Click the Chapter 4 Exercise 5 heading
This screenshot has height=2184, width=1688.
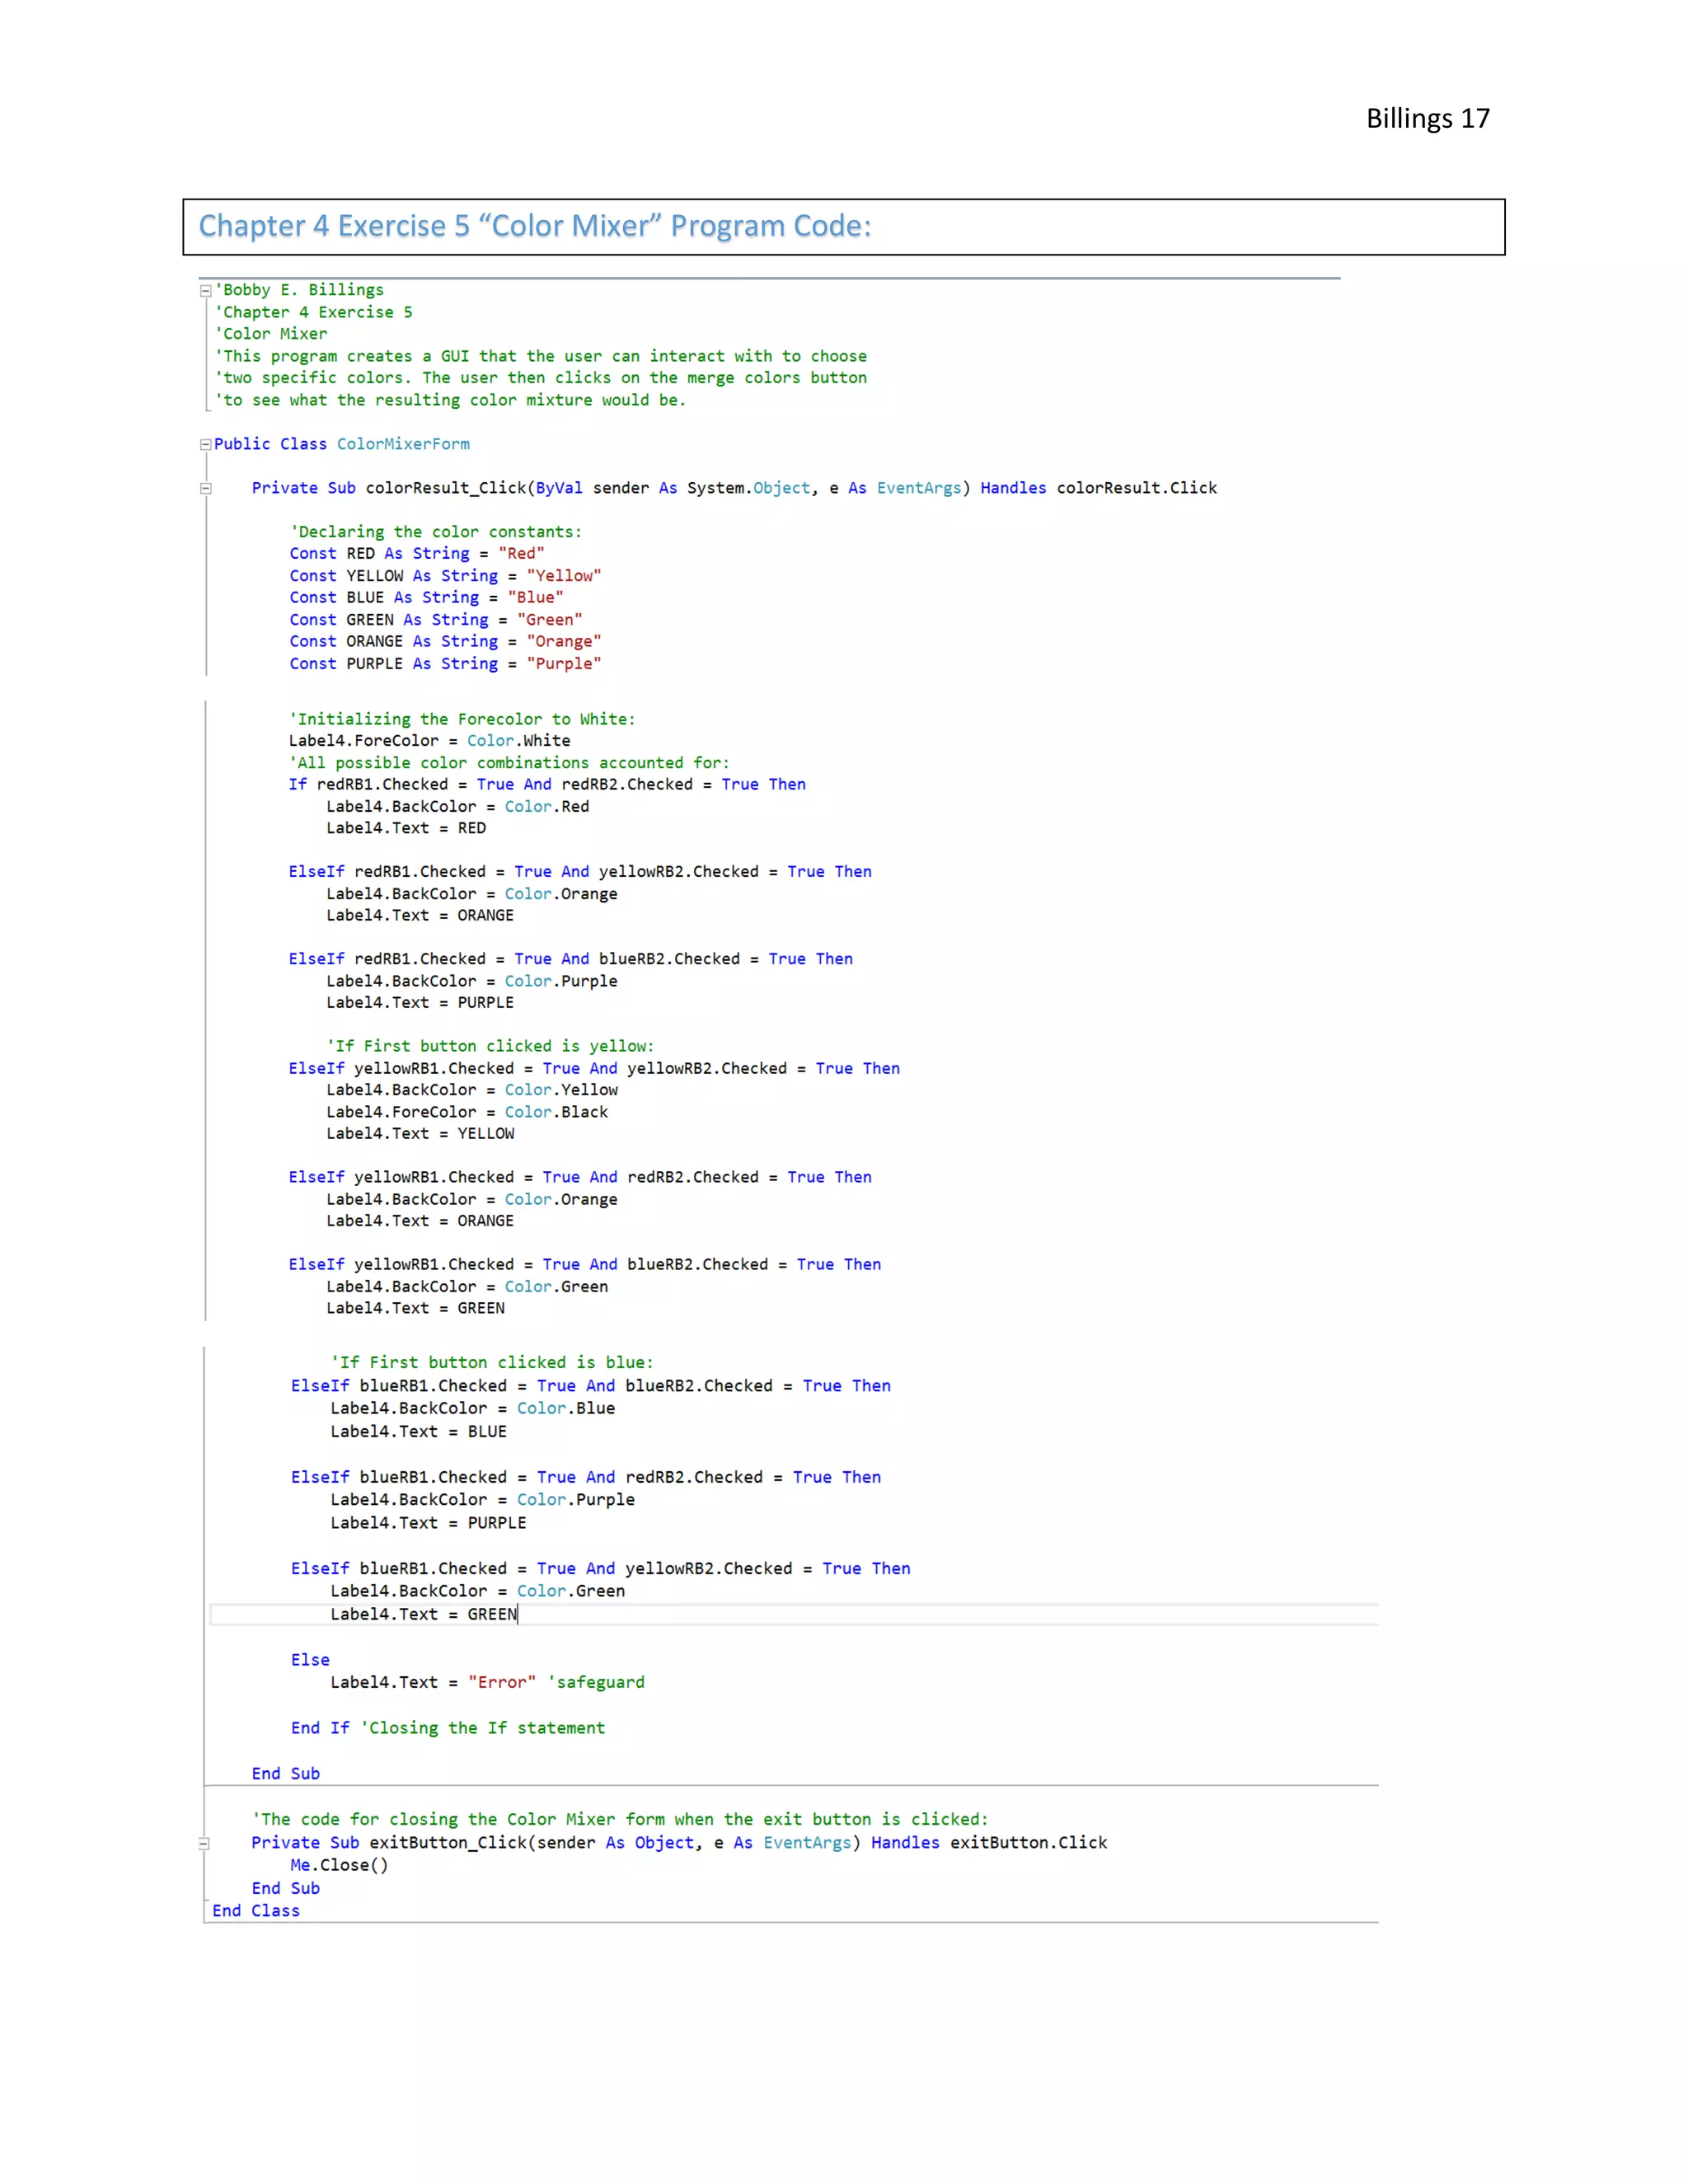[534, 226]
